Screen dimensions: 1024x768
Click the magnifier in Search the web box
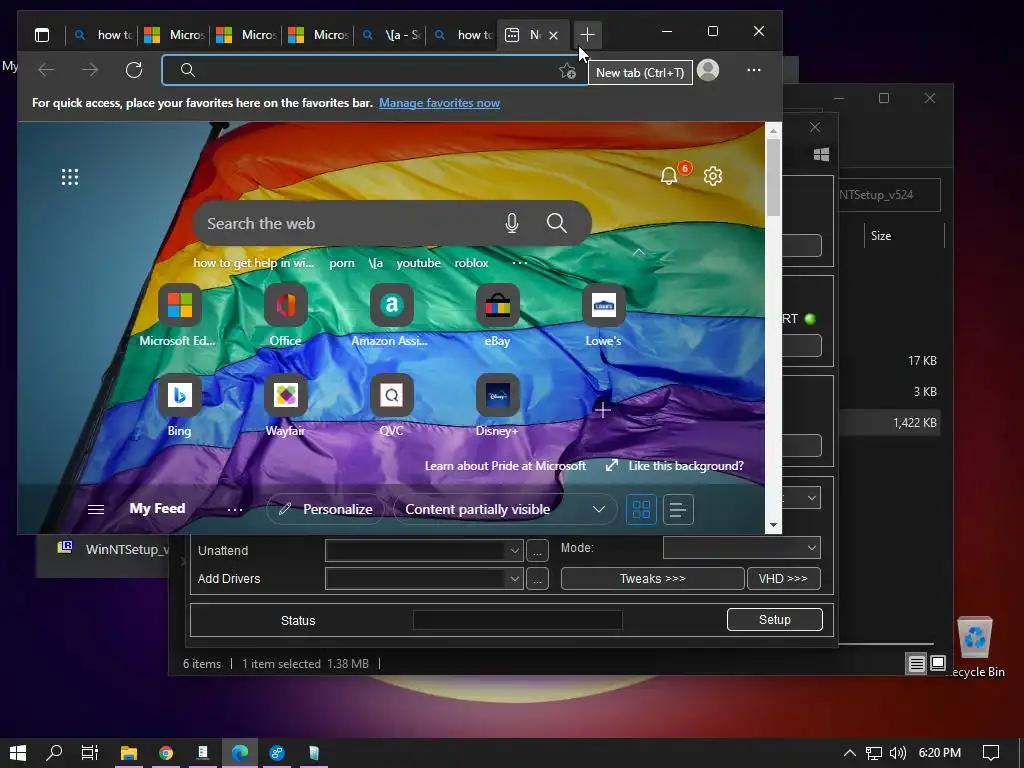point(556,223)
